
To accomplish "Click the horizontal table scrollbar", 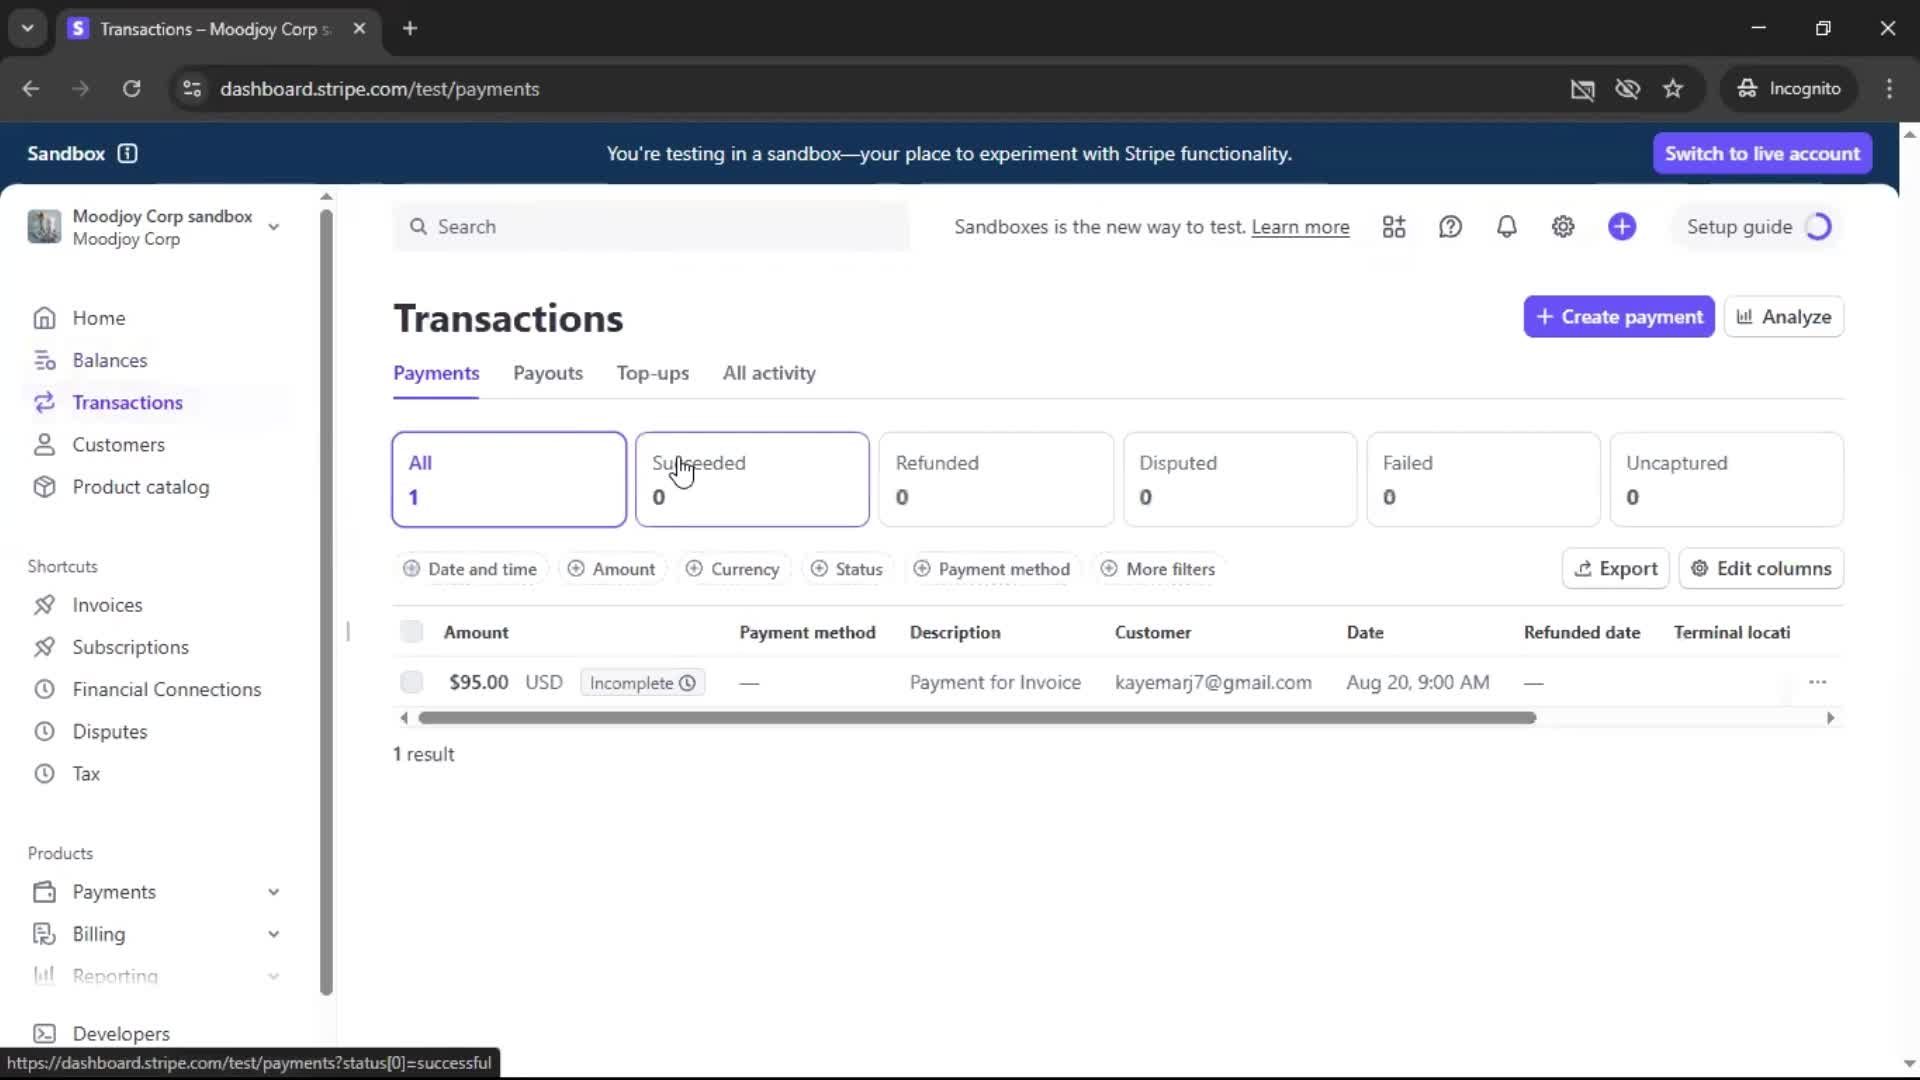I will tap(976, 718).
